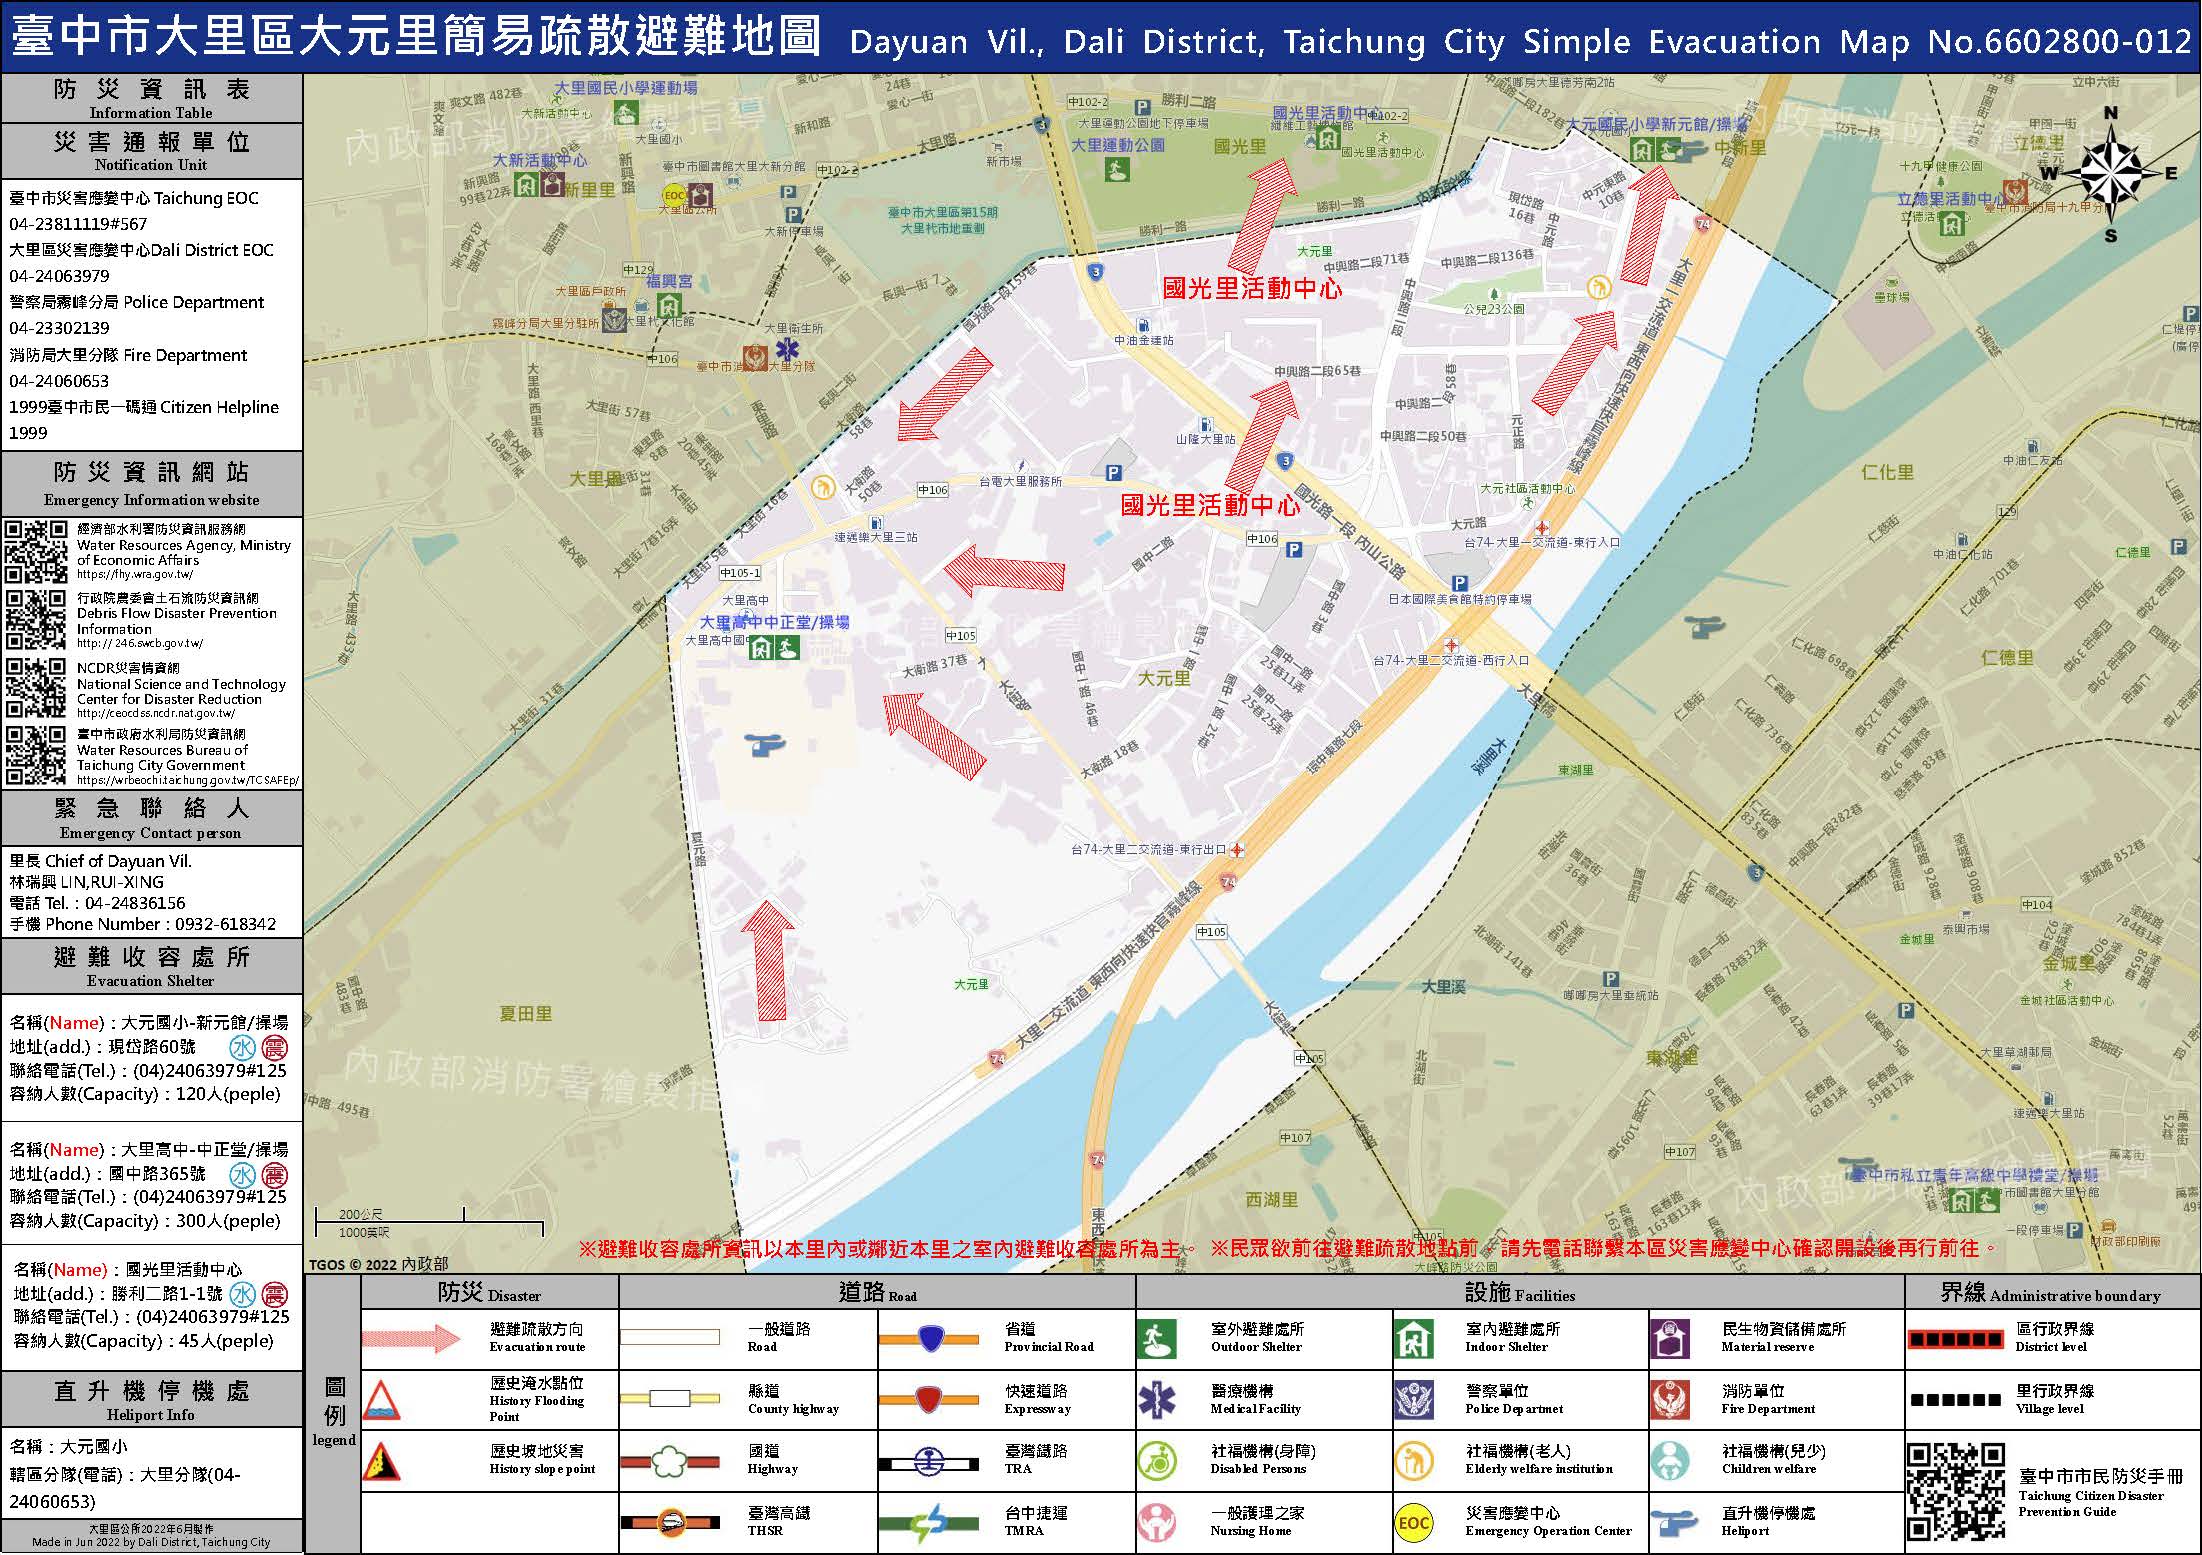Open the http://246.swcb.gov.tw/ link
This screenshot has width=2202, height=1555.
(x=140, y=644)
